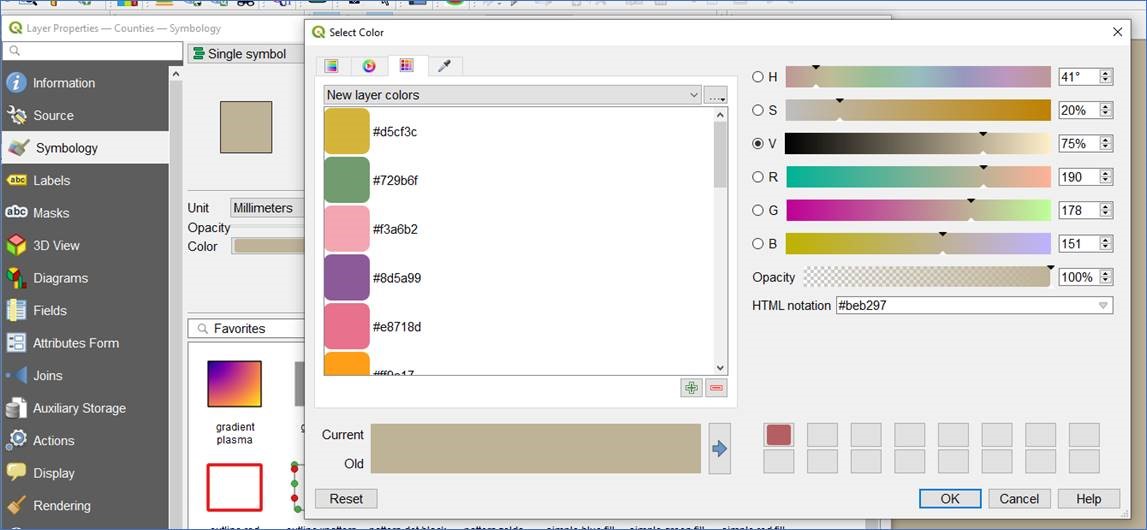Open the HTML notation format dropdown arrow
The width and height of the screenshot is (1147, 530).
pos(1104,306)
